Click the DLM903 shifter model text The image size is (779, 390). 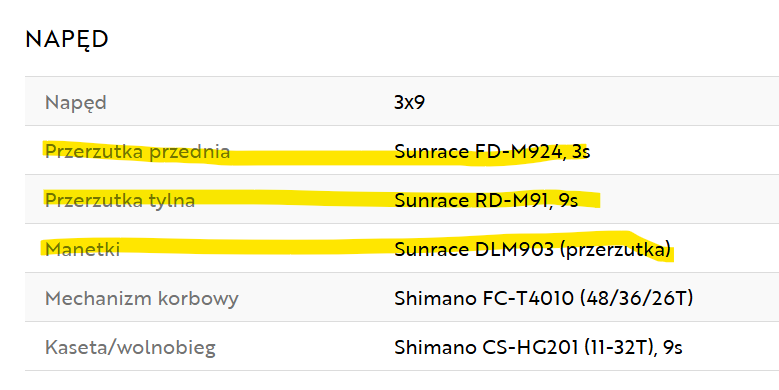[514, 249]
